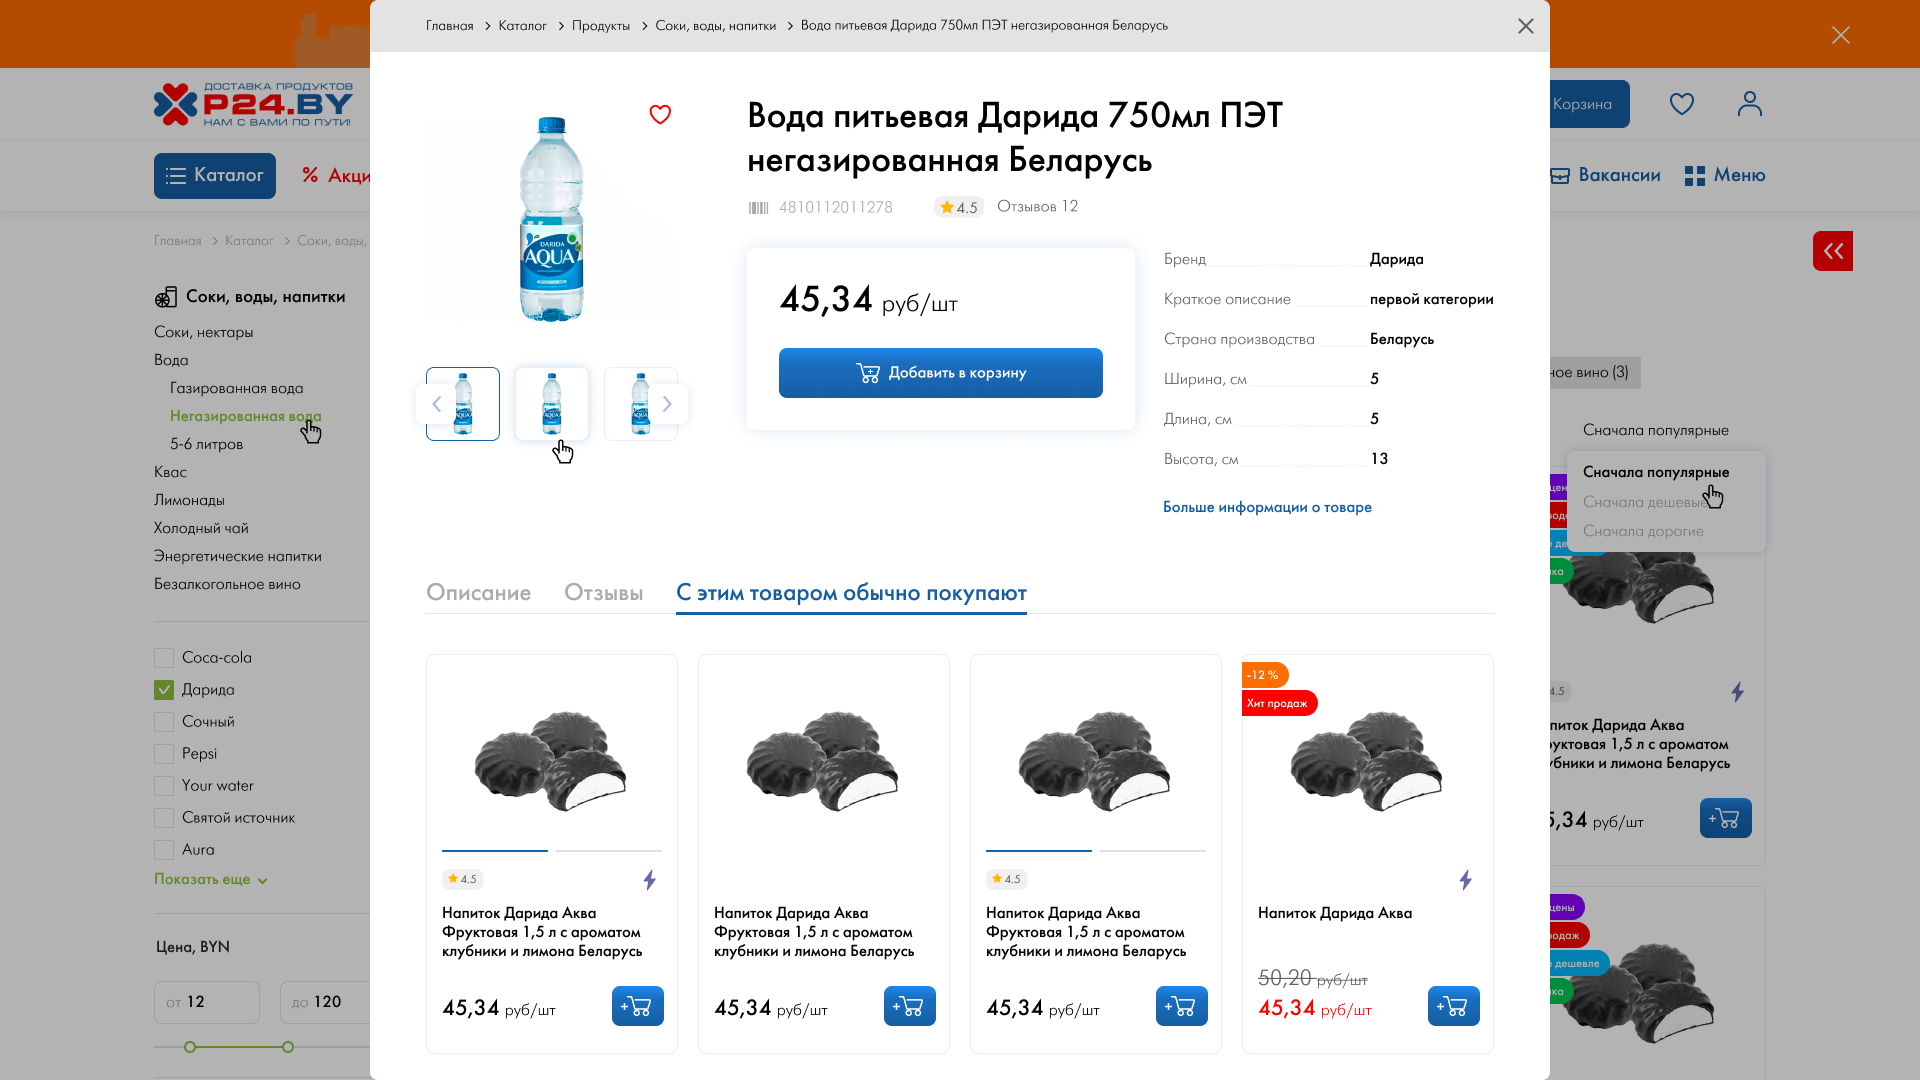Switch to the Отзывы tab
This screenshot has height=1080, width=1920.
coord(603,593)
